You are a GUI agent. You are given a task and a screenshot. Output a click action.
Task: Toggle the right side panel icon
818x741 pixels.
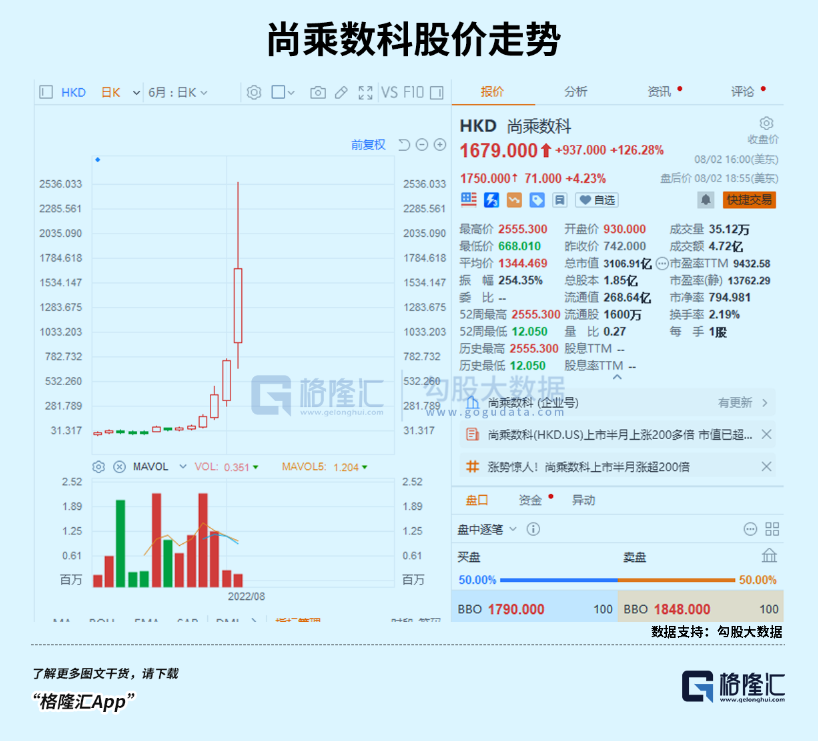click(x=437, y=92)
